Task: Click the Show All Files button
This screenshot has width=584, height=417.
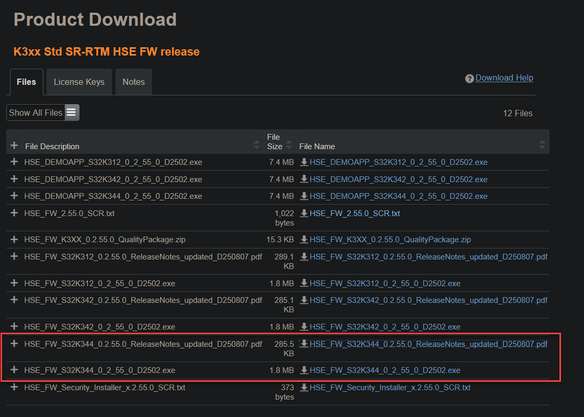Action: (43, 112)
